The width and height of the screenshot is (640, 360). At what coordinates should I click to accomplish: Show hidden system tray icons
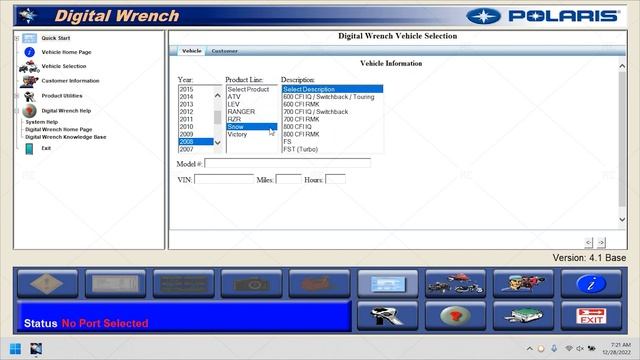click(x=529, y=349)
